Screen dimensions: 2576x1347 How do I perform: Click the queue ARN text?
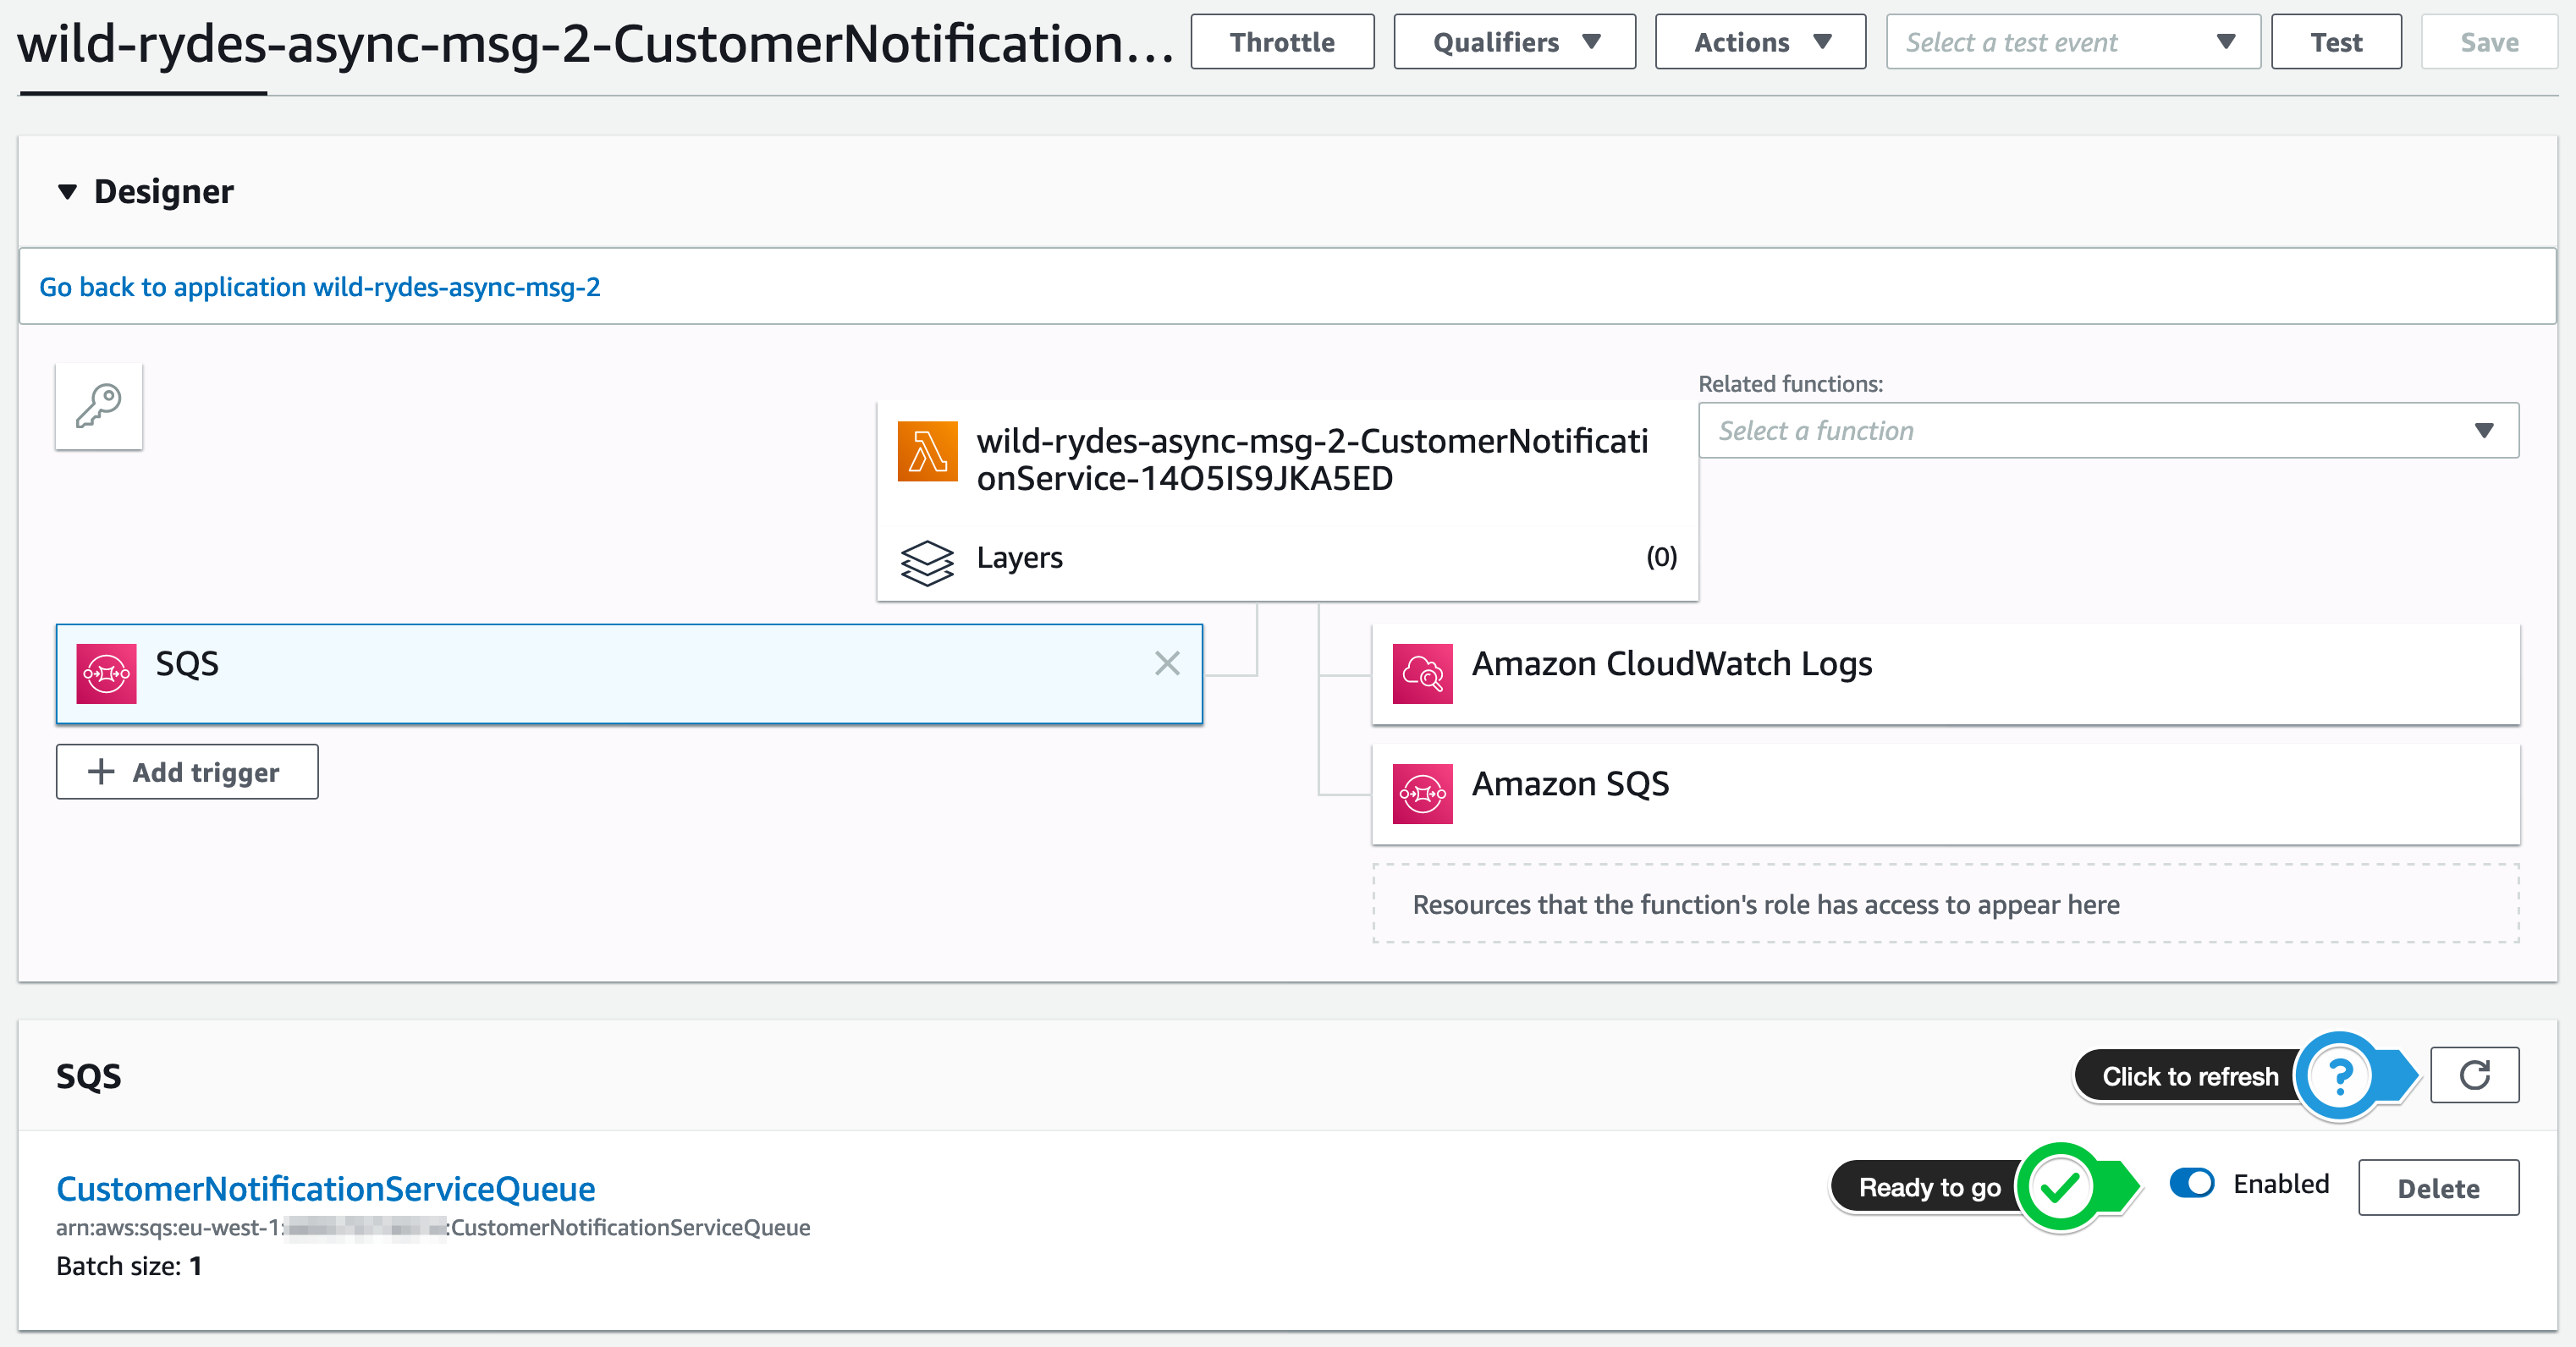pos(433,1227)
